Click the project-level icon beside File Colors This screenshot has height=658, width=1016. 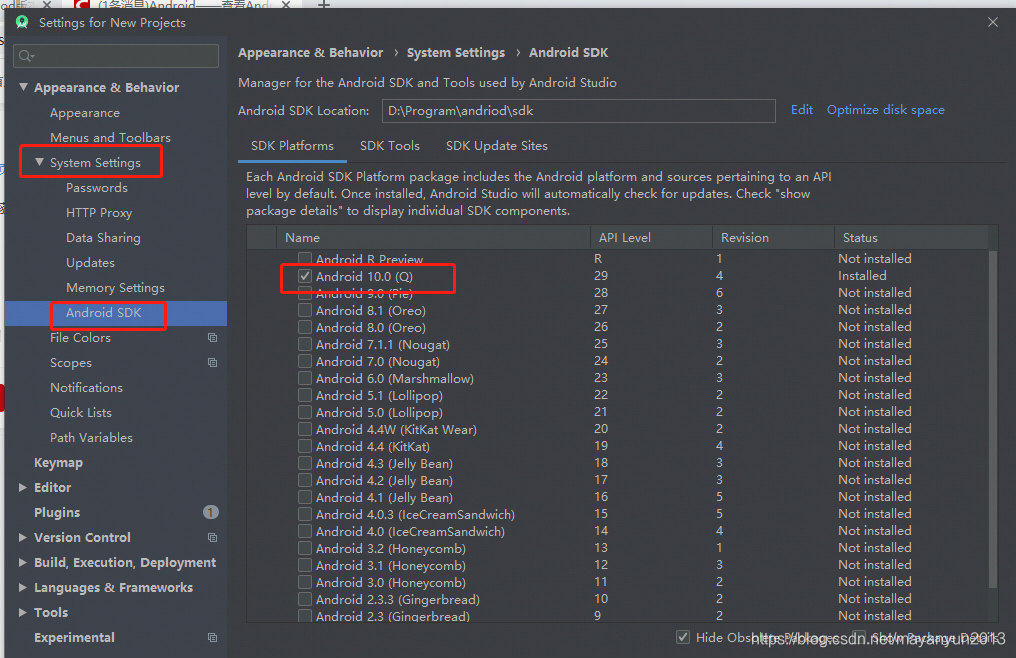pos(212,337)
